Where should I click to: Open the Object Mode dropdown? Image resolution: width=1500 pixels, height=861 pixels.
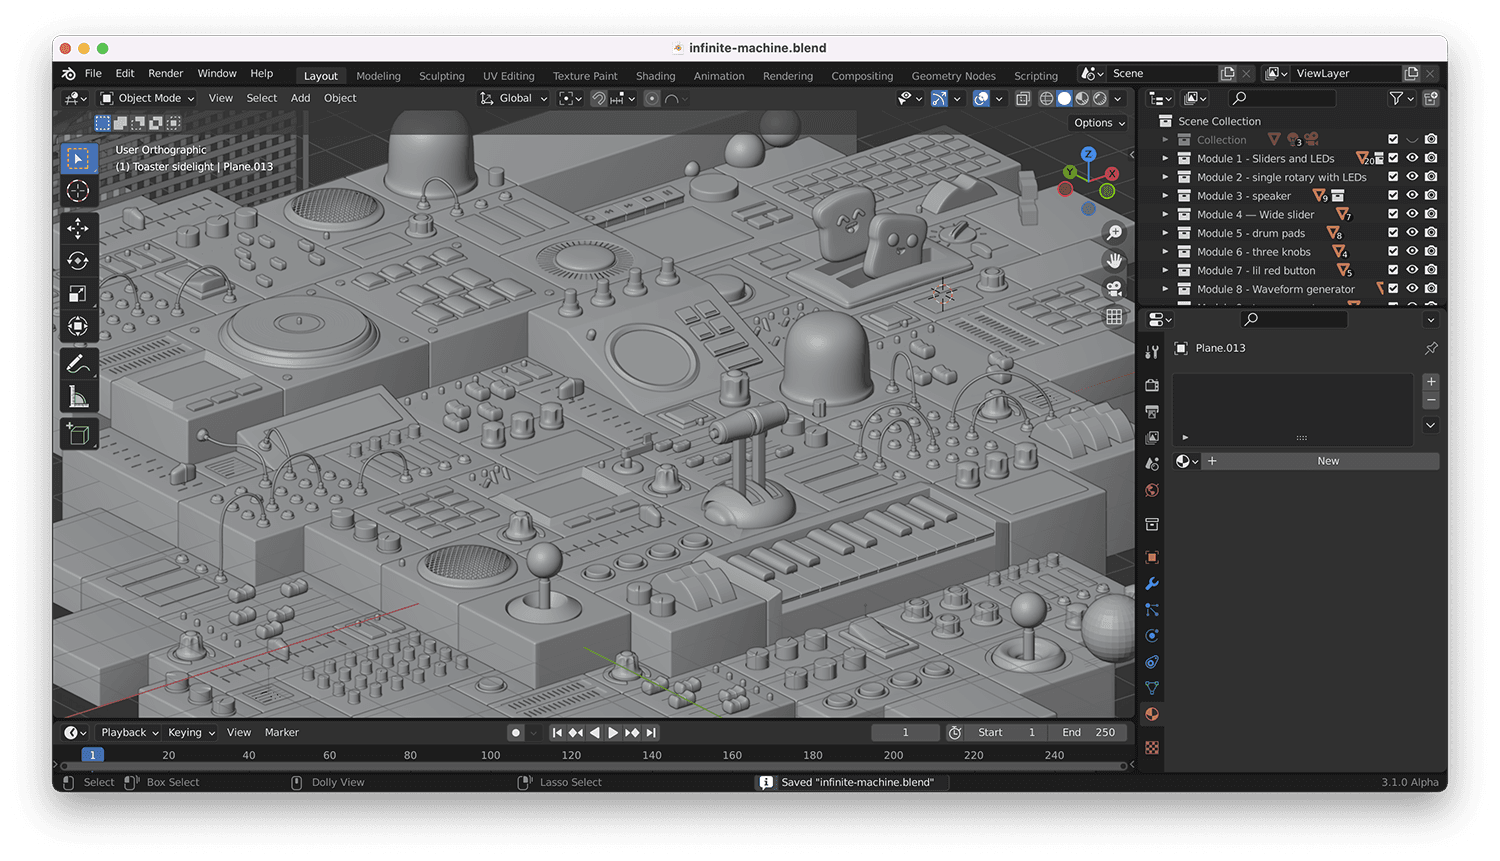pyautogui.click(x=145, y=97)
